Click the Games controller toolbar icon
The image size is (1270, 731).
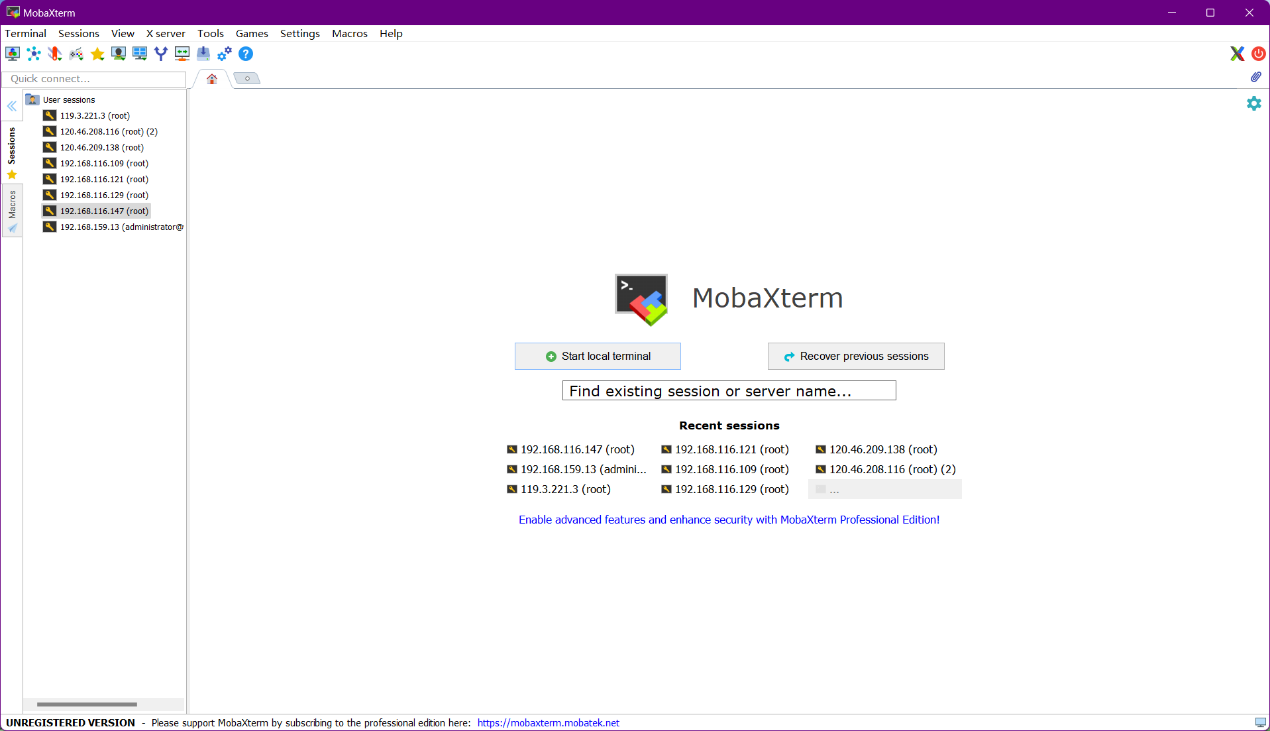tap(76, 53)
